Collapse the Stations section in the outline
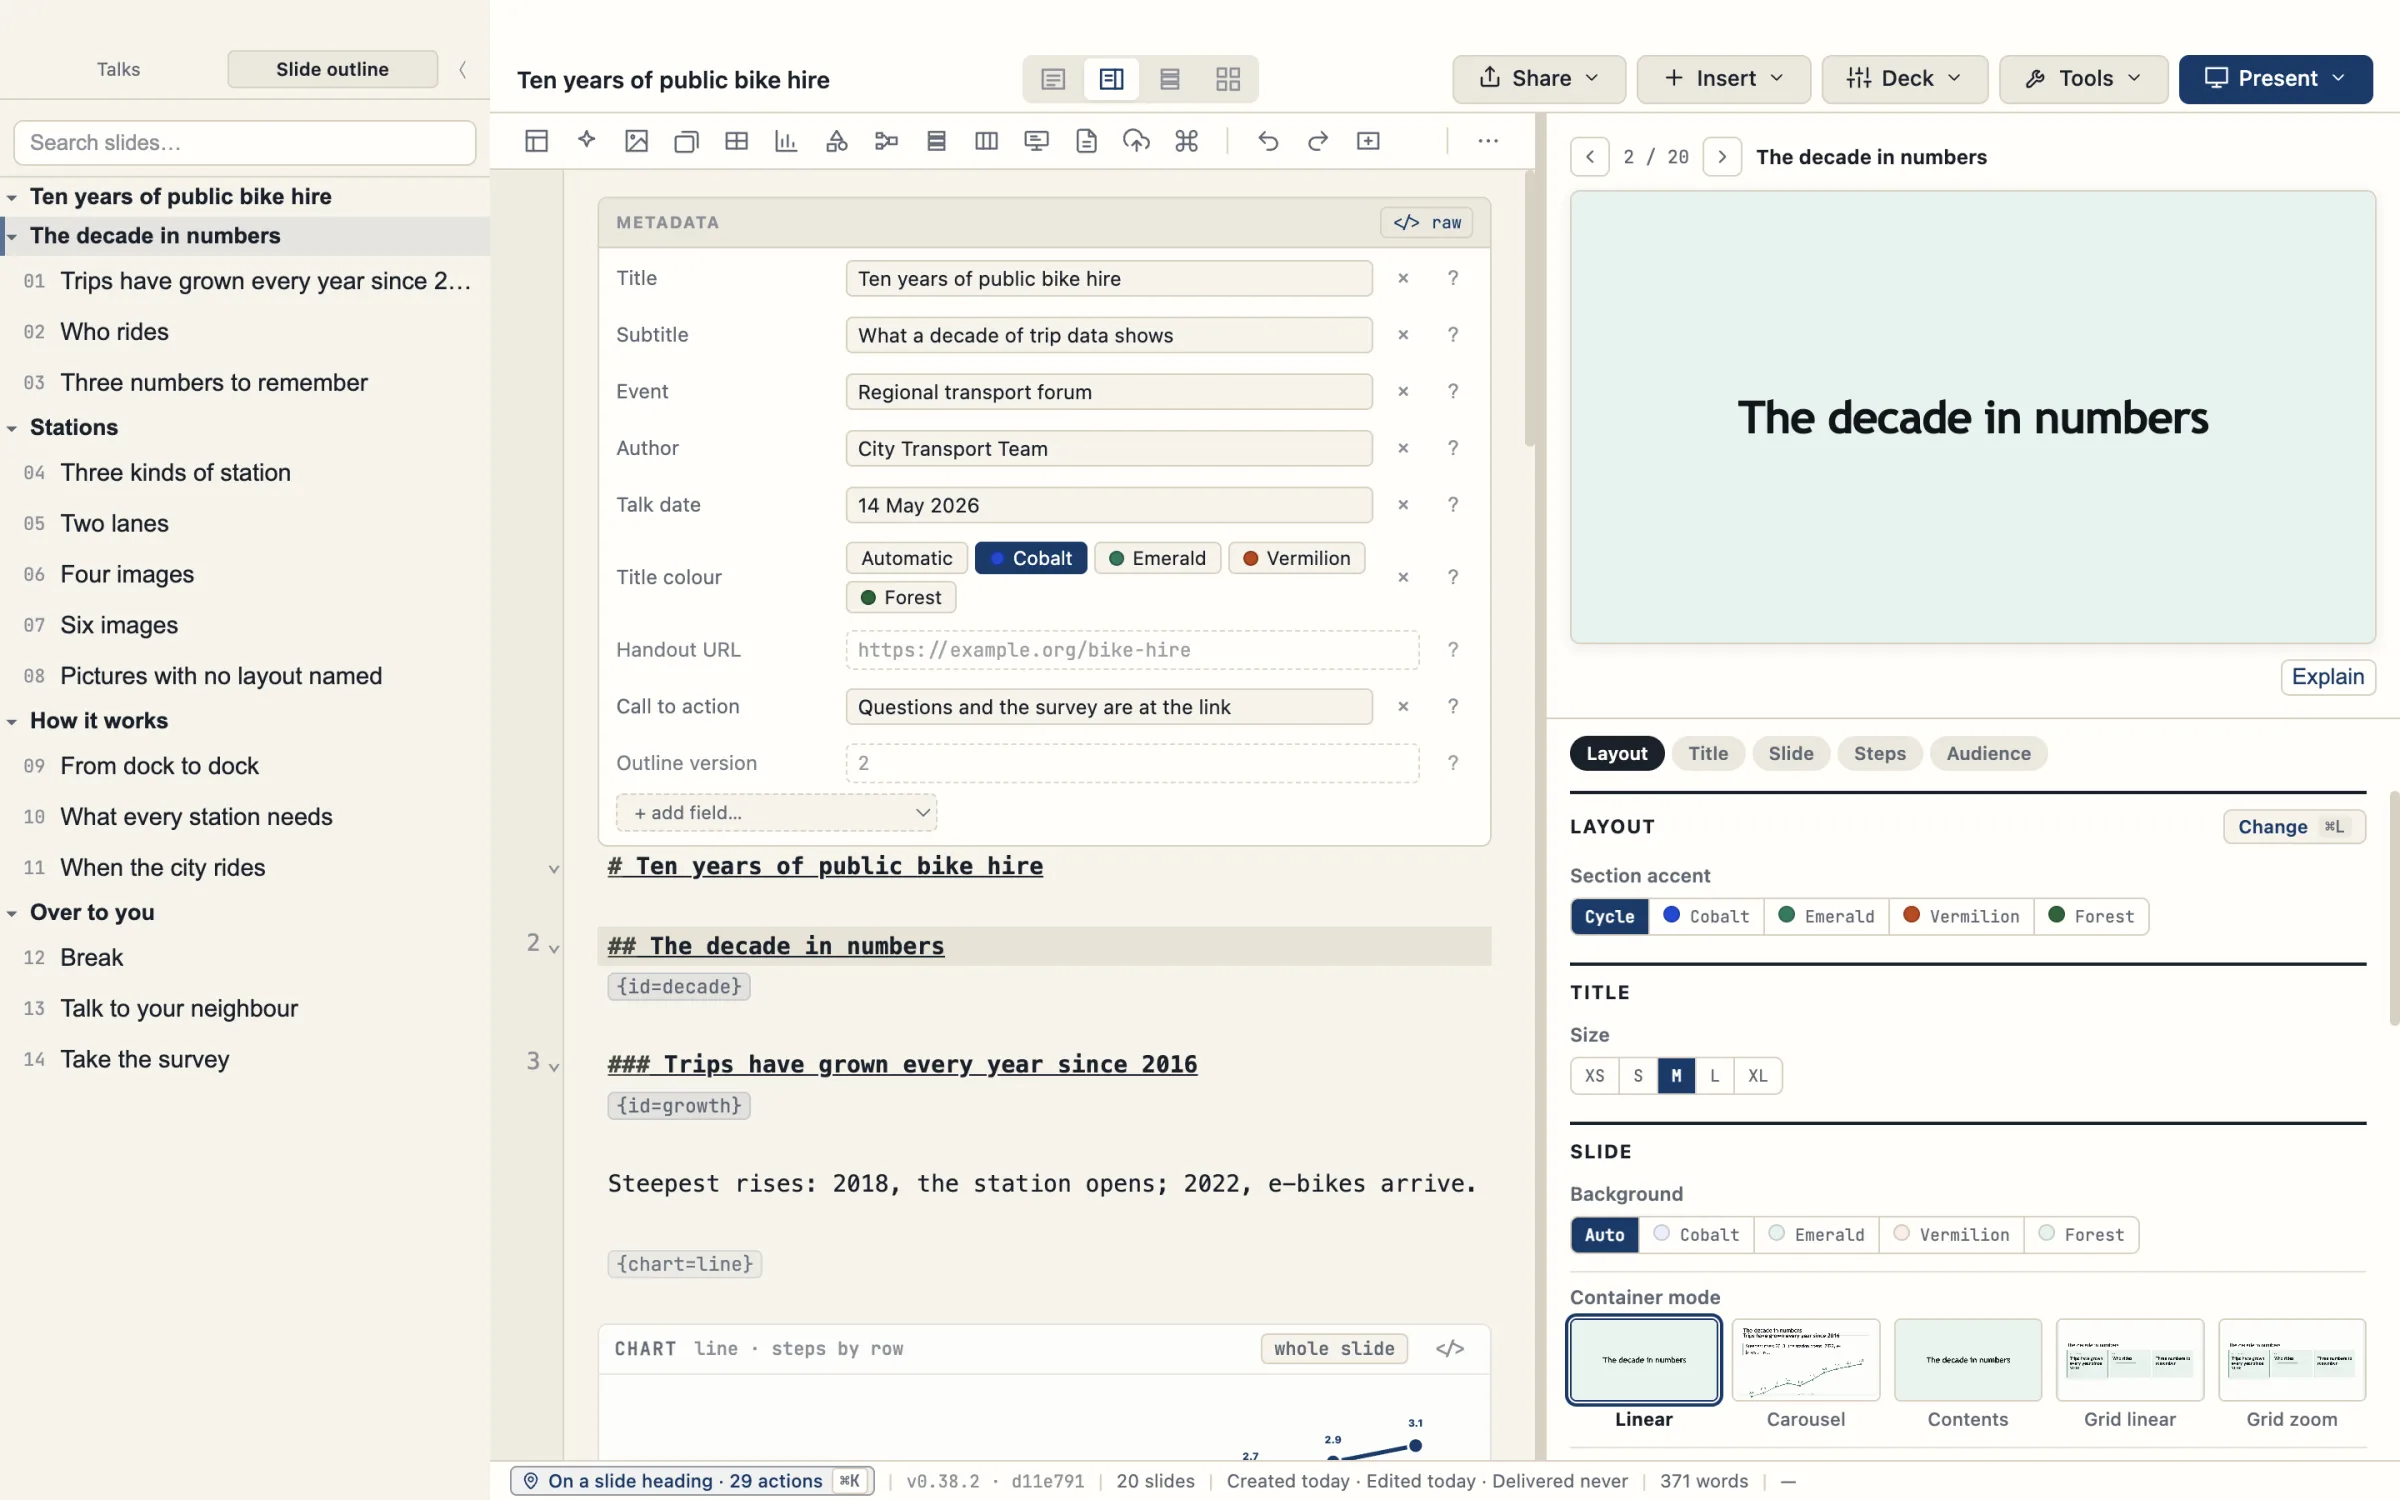2400x1500 pixels. (12, 428)
